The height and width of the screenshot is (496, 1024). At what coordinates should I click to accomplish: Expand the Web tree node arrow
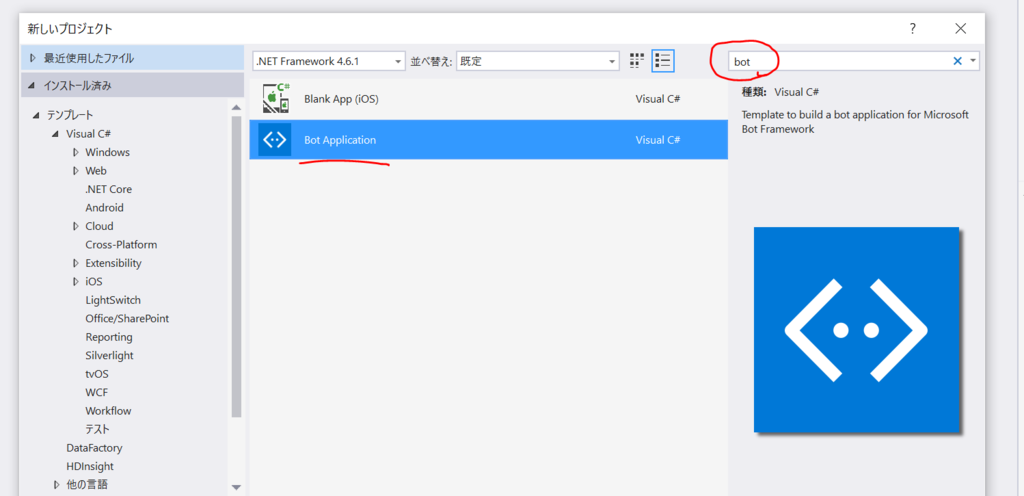pos(76,171)
